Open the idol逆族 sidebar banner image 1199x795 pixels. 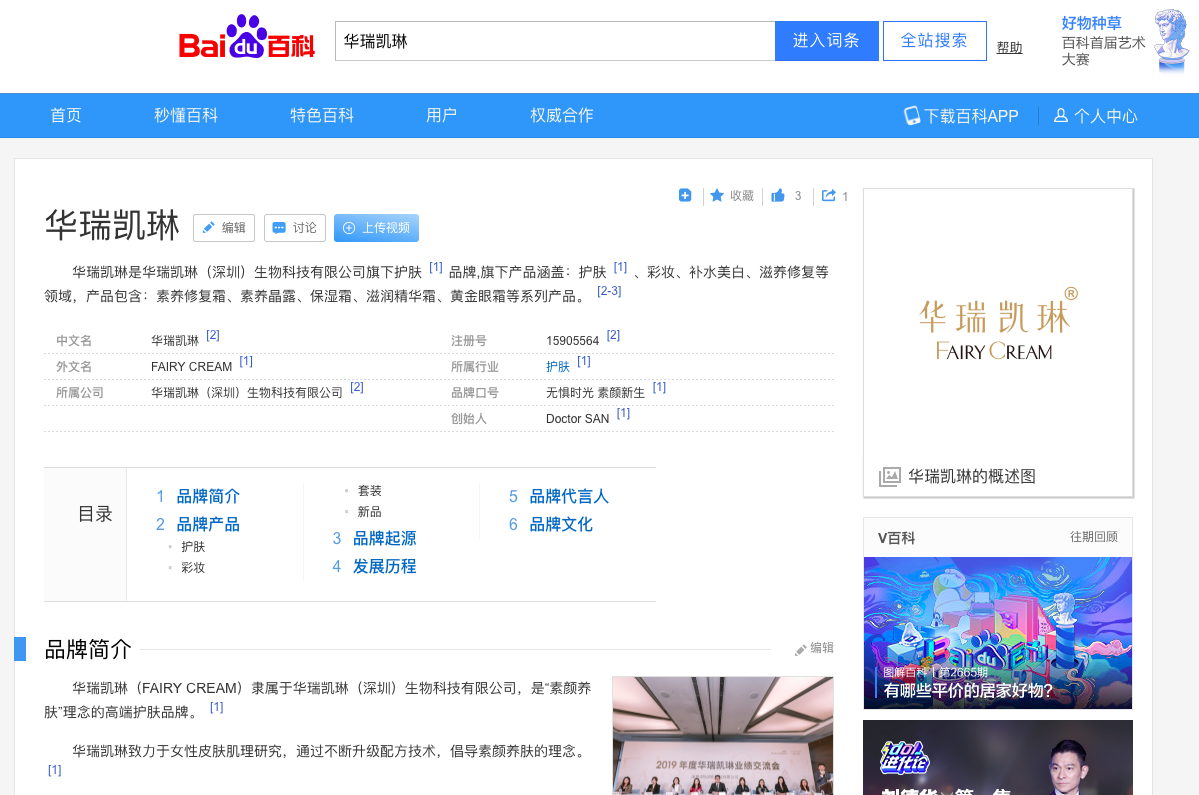[x=998, y=758]
